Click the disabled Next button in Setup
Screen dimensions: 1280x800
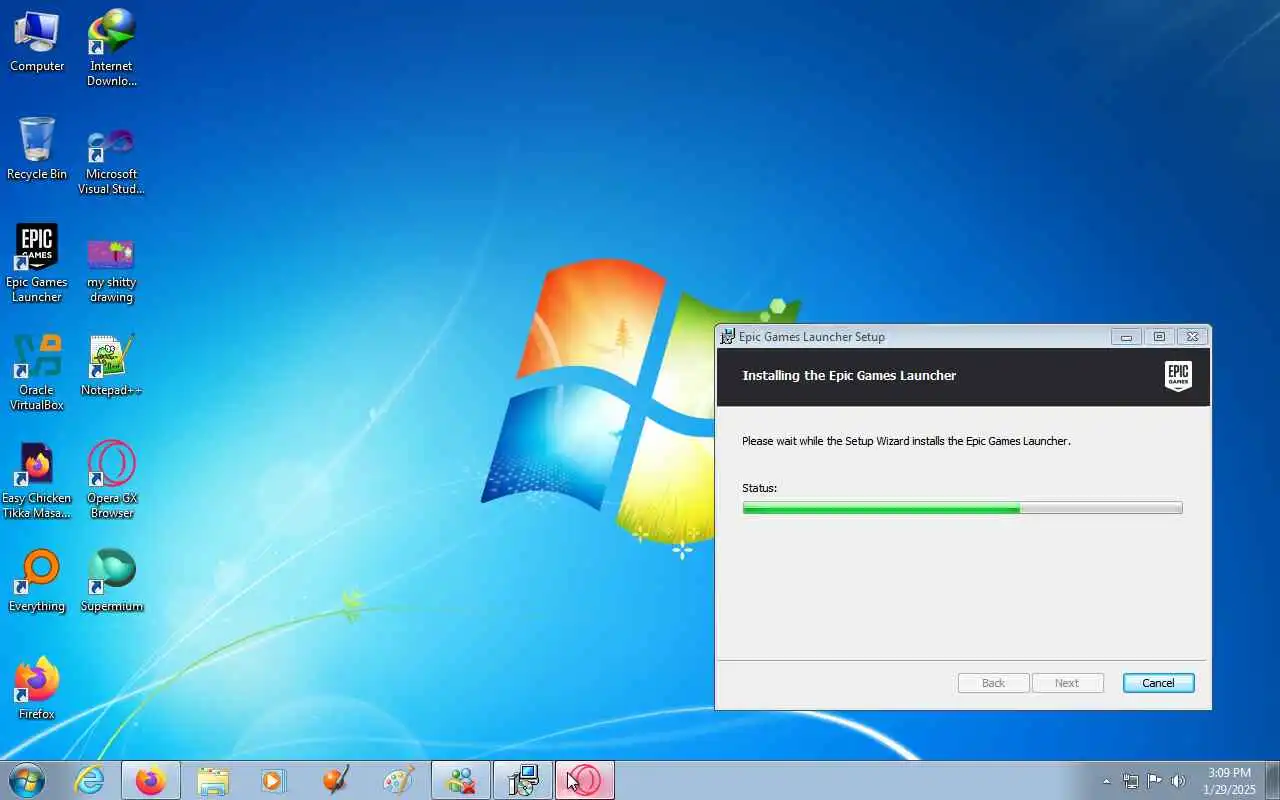tap(1067, 683)
